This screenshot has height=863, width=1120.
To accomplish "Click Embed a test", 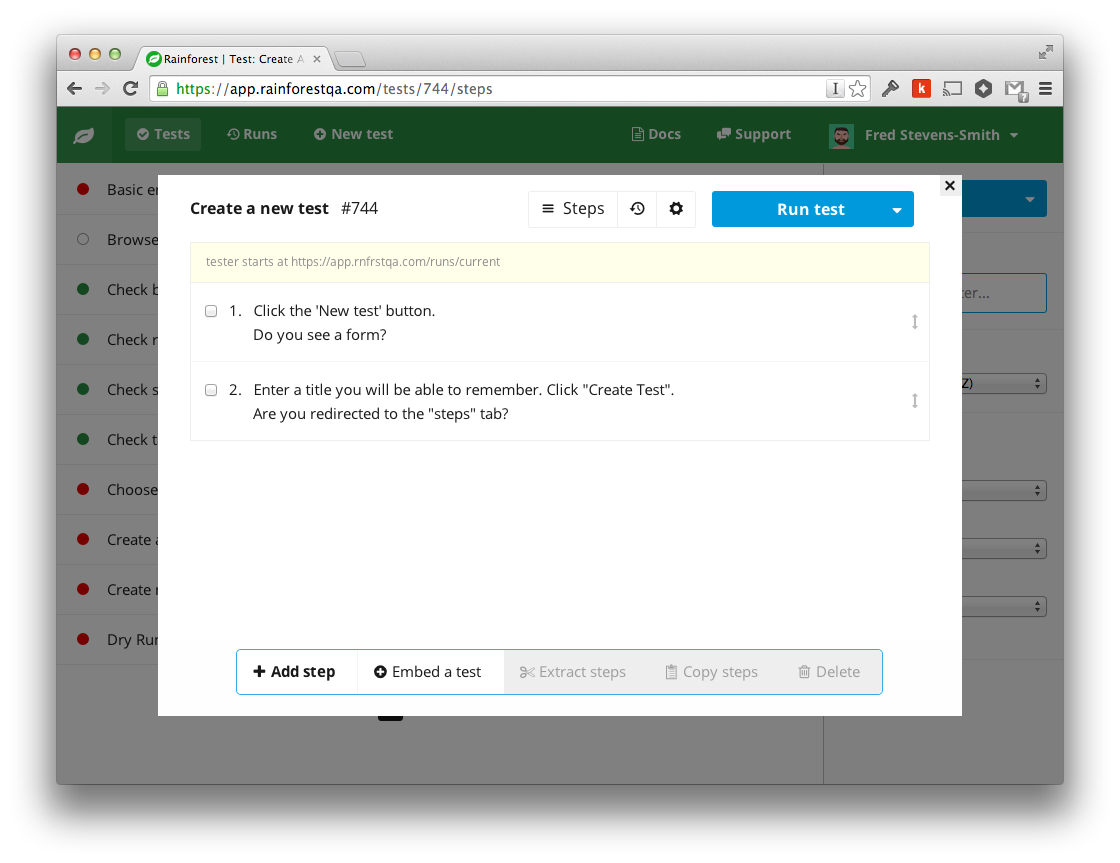I will point(429,672).
